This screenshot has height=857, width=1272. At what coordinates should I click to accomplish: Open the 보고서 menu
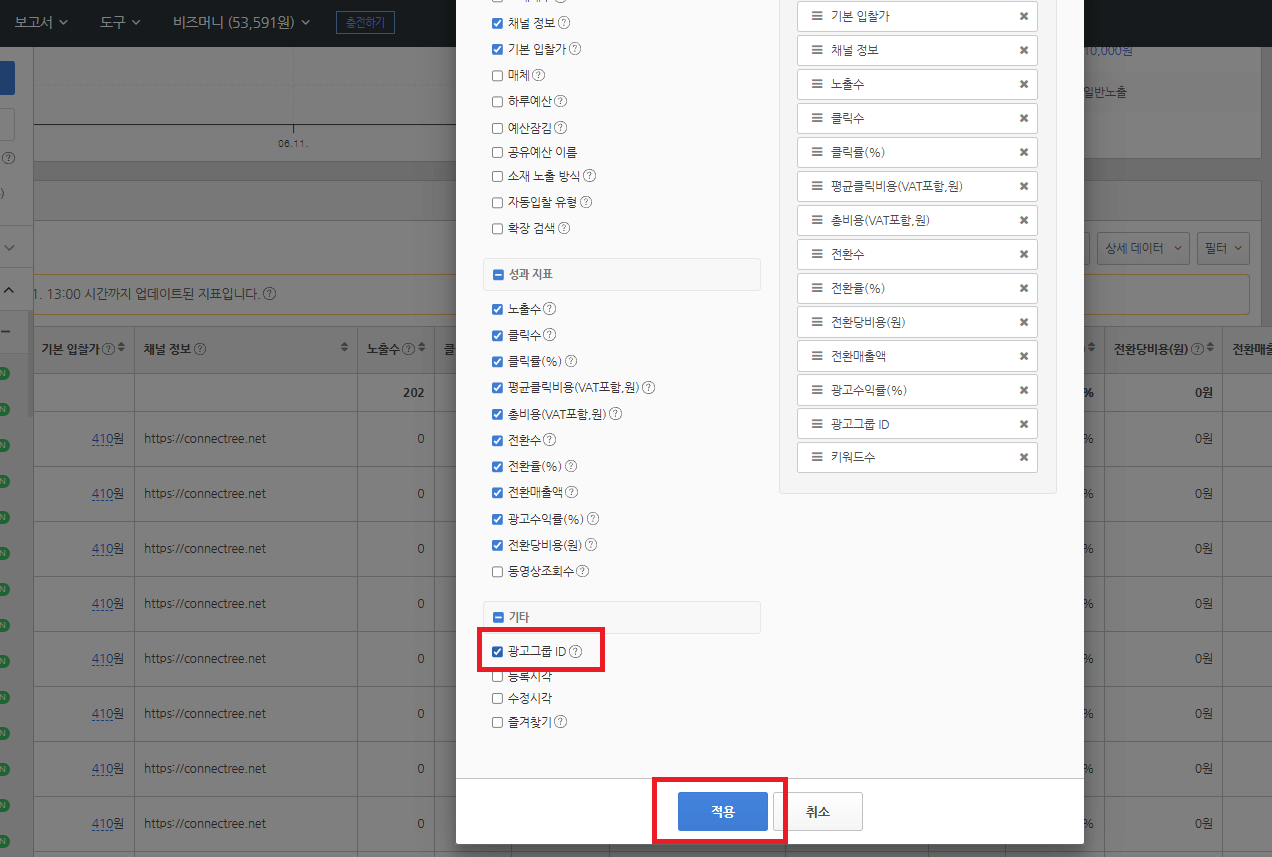click(39, 20)
